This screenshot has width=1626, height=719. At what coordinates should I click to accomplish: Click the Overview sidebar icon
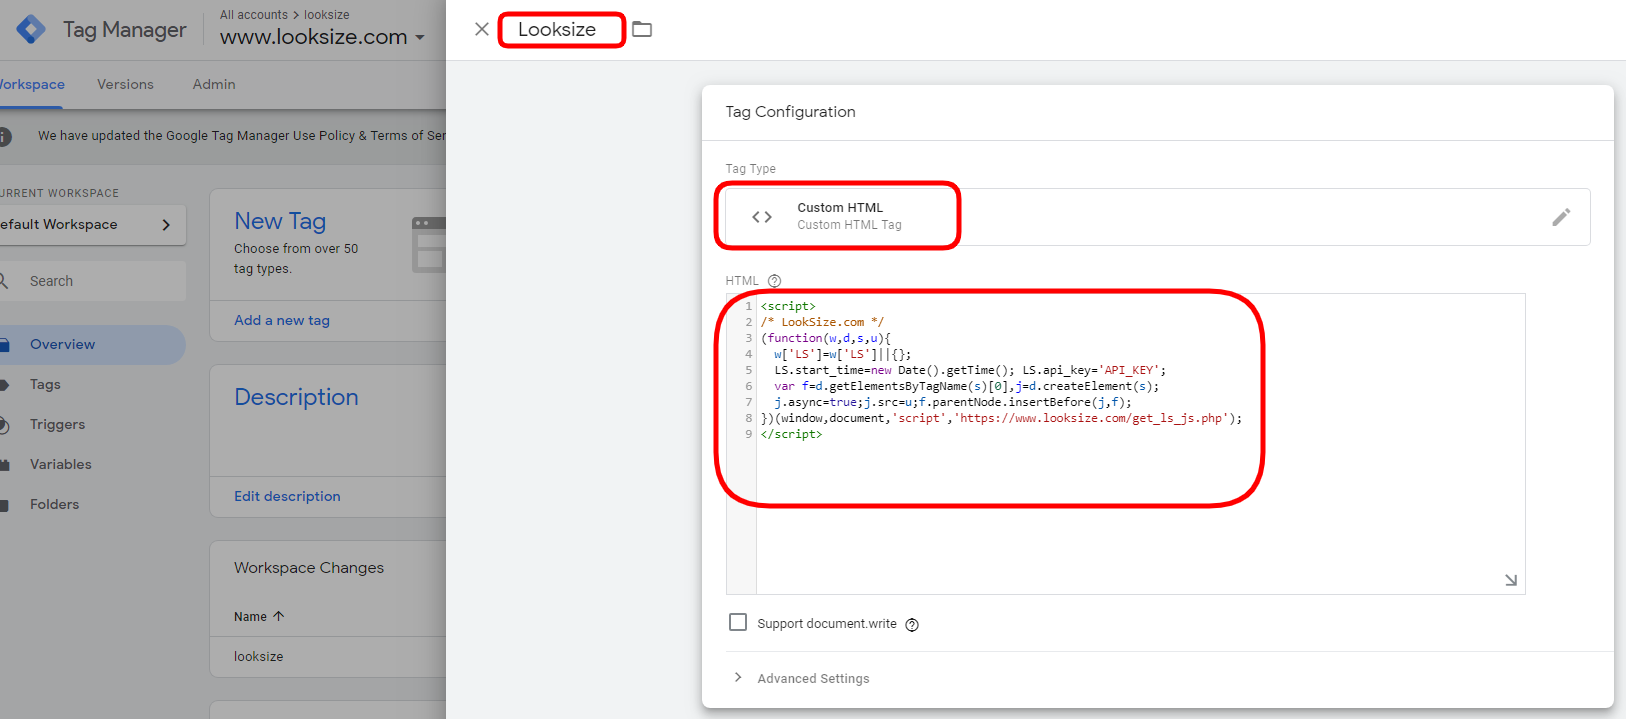pyautogui.click(x=4, y=345)
